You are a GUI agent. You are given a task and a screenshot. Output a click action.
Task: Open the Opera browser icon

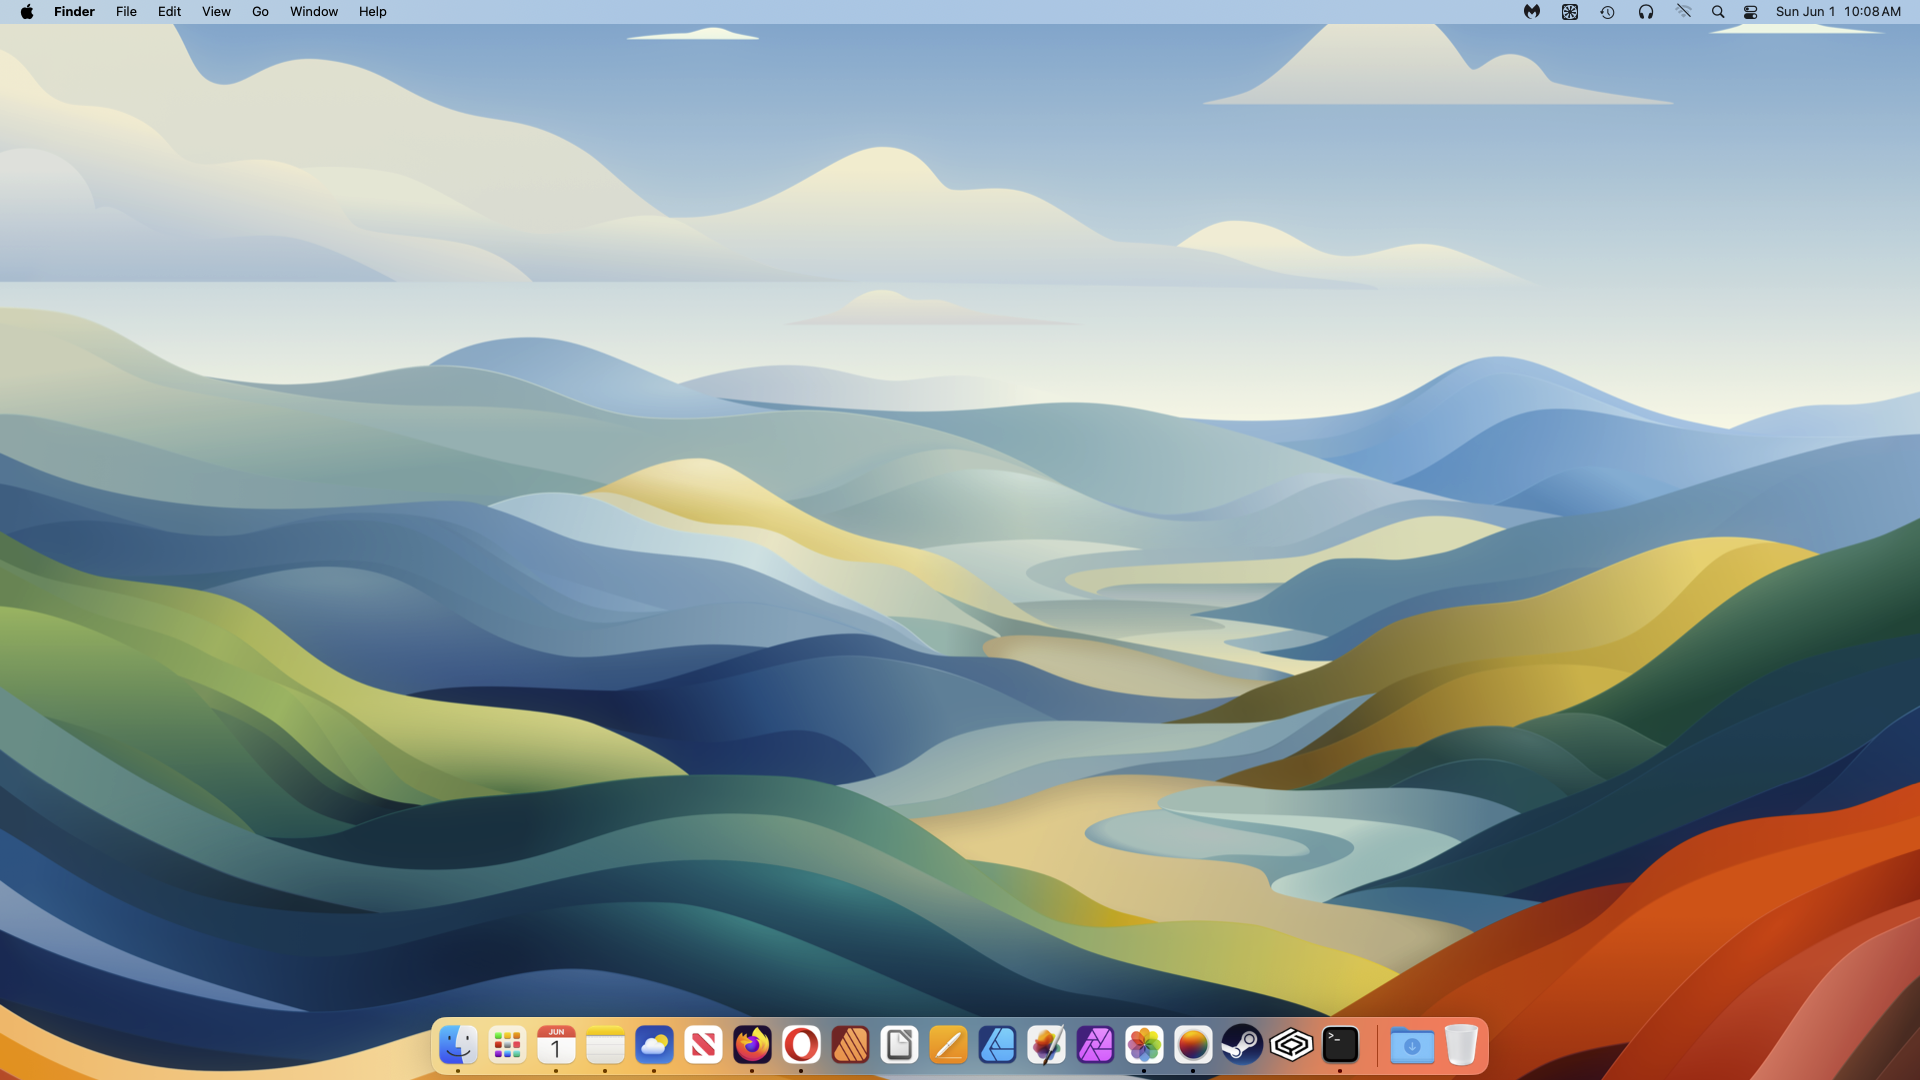tap(801, 1045)
